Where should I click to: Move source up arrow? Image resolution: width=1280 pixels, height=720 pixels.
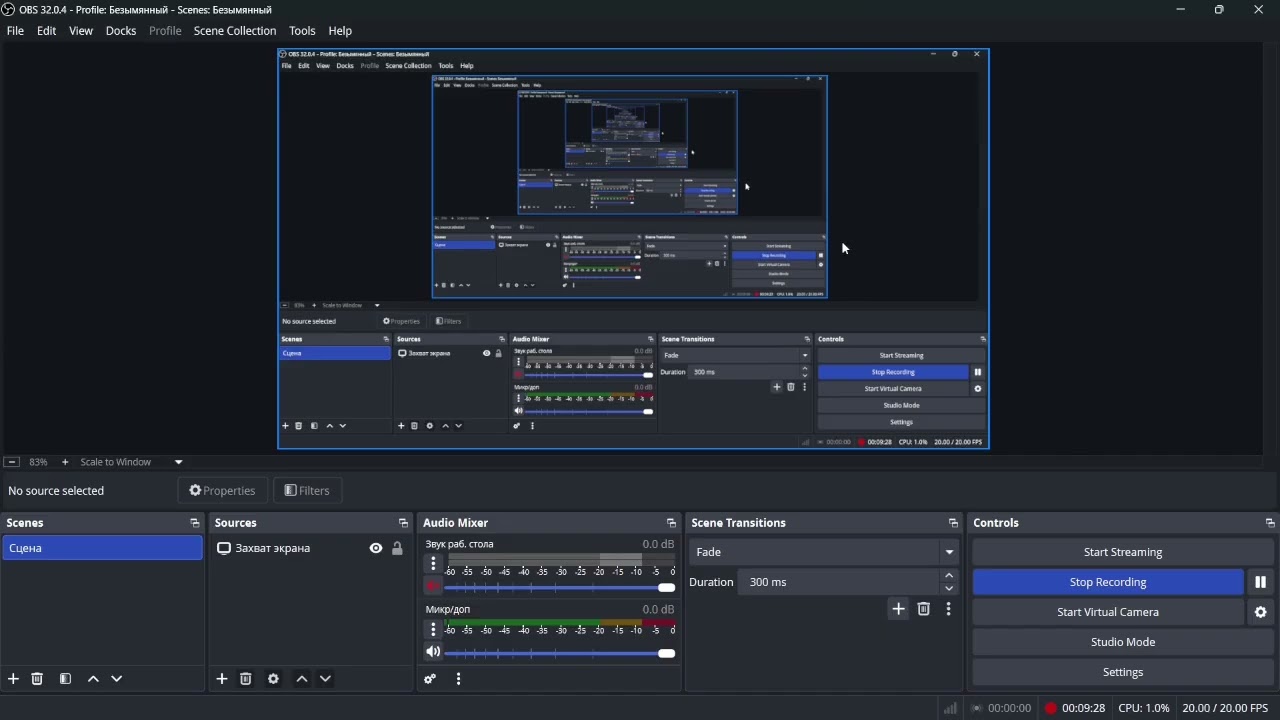pos(302,680)
